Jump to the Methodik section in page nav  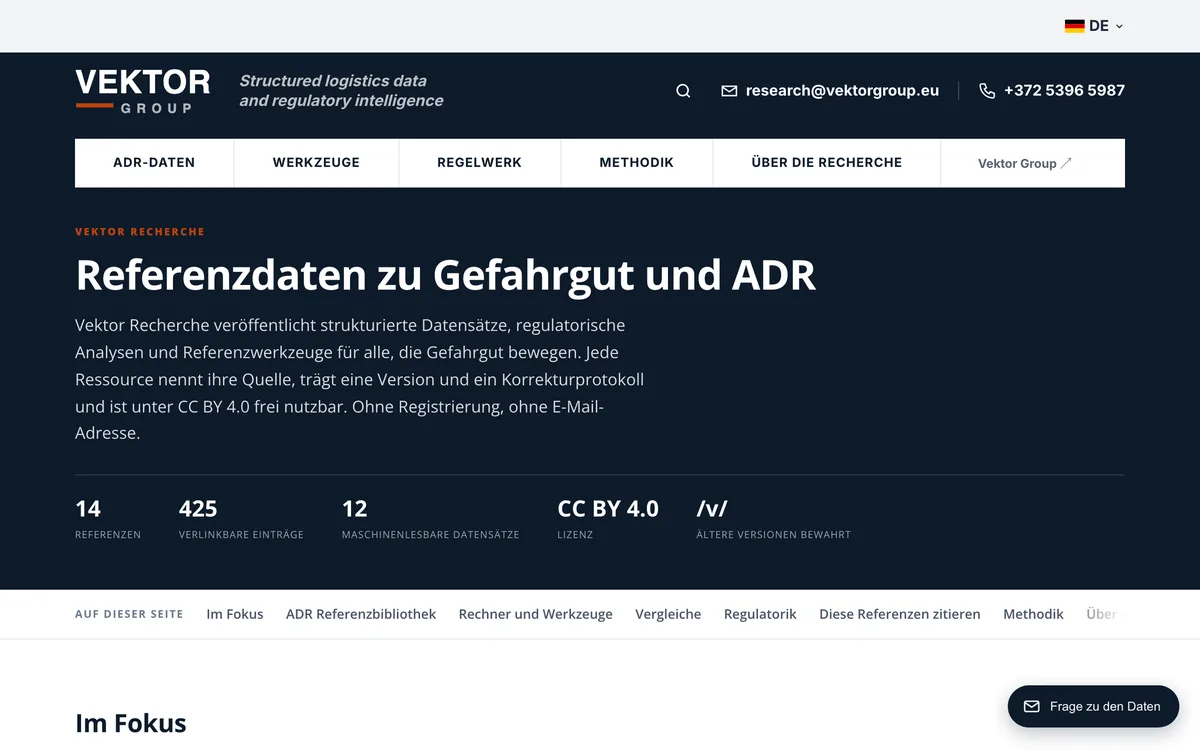(1033, 614)
